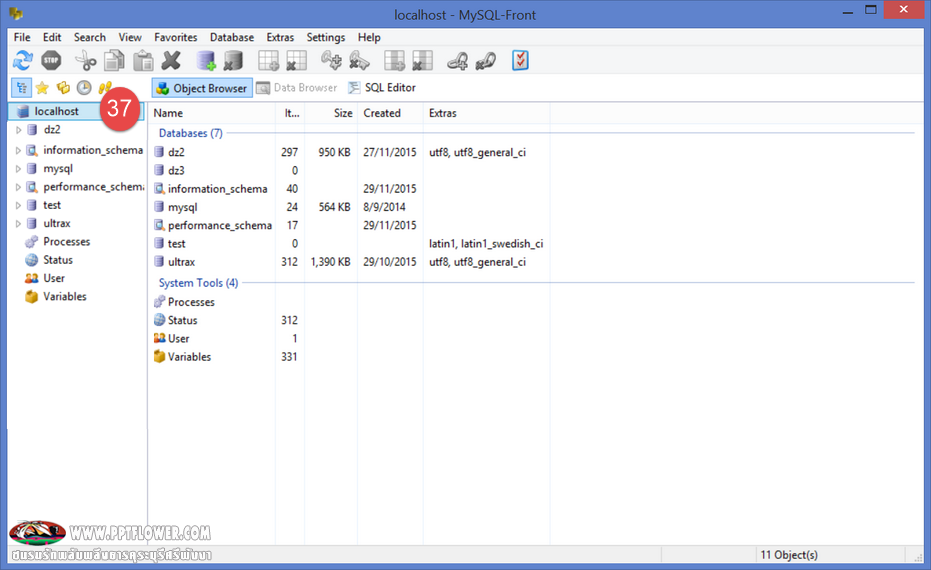Image resolution: width=931 pixels, height=570 pixels.
Task: Open the Settings menu
Action: [x=325, y=37]
